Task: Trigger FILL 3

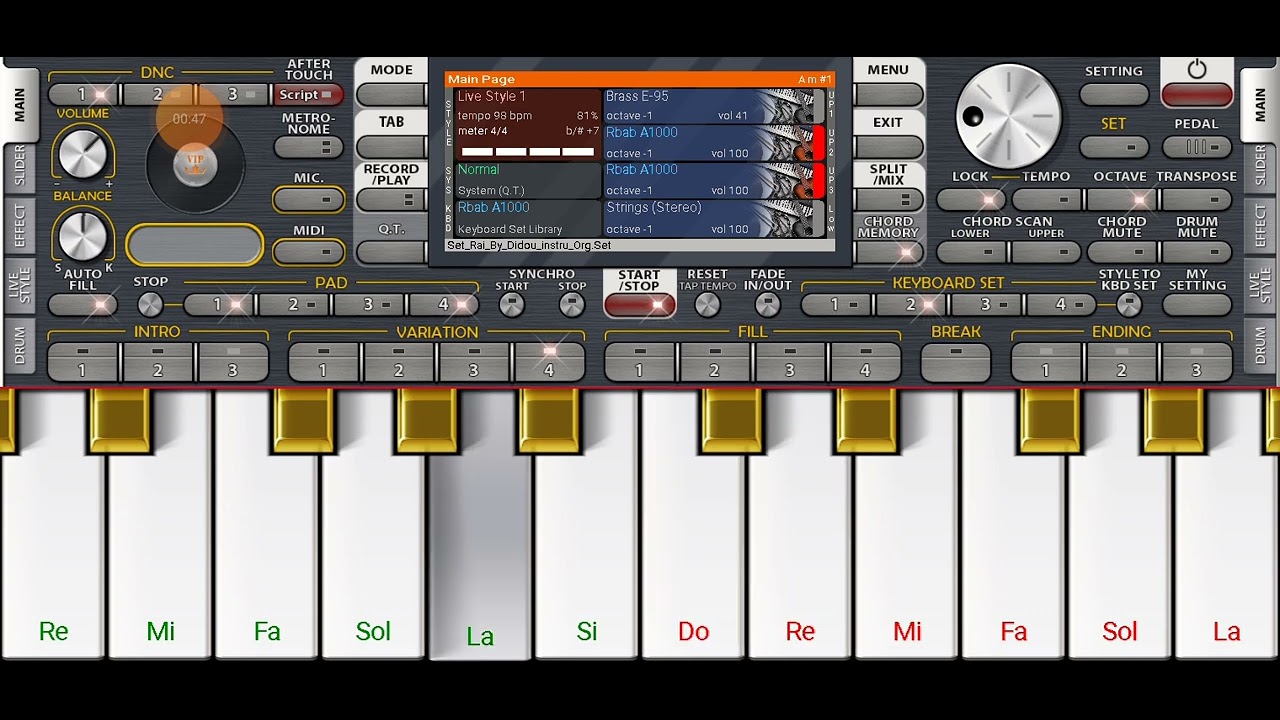Action: (790, 362)
